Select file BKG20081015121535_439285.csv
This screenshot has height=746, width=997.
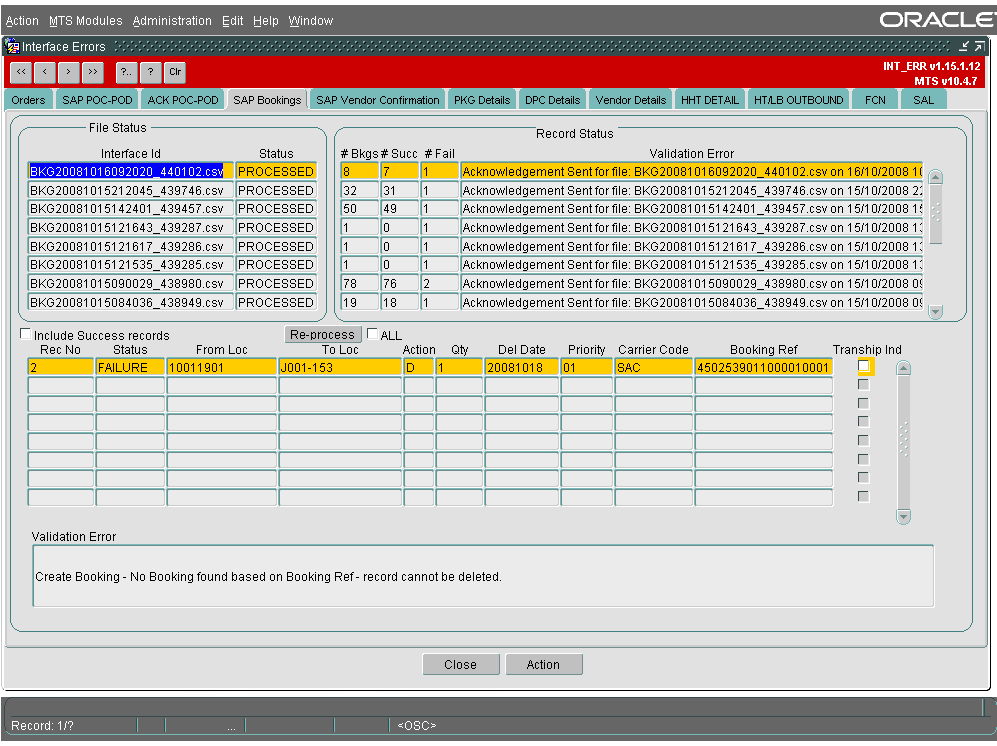click(130, 265)
